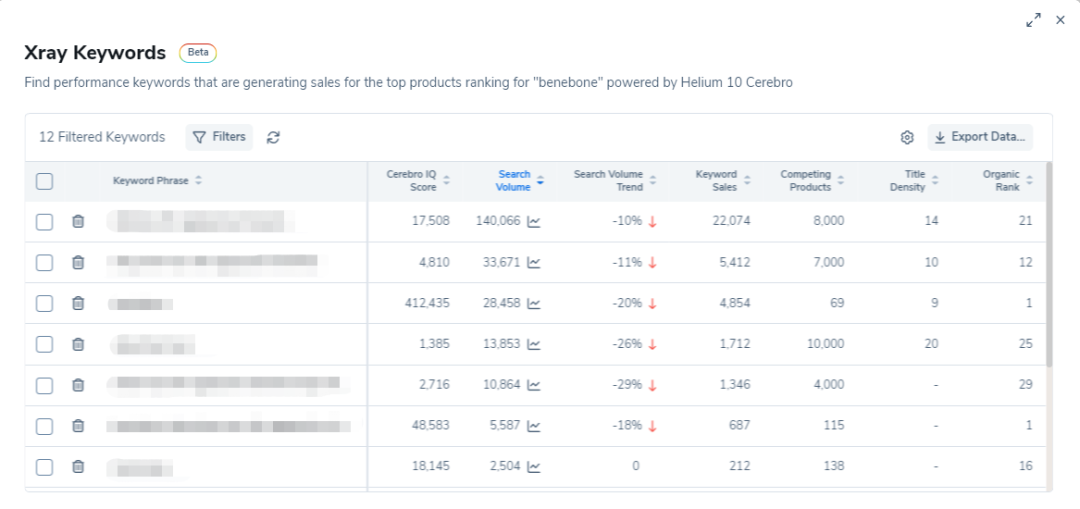Click the Export Data button
Viewport: 1080px width, 509px height.
pyautogui.click(x=980, y=138)
